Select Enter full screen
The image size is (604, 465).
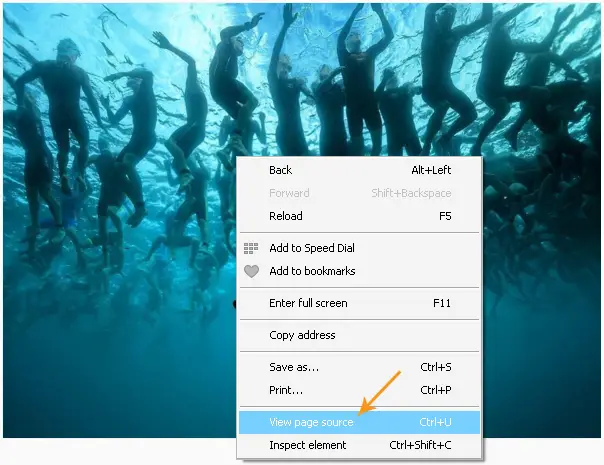click(x=359, y=303)
